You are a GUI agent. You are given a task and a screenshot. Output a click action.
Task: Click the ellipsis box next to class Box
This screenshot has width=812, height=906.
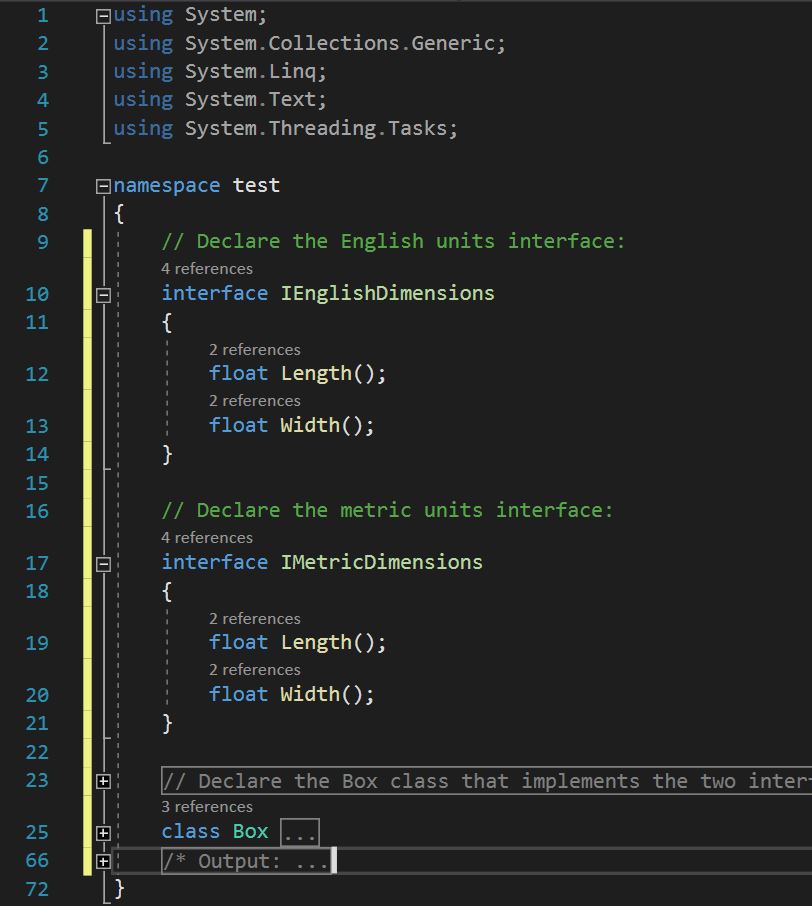coord(299,833)
